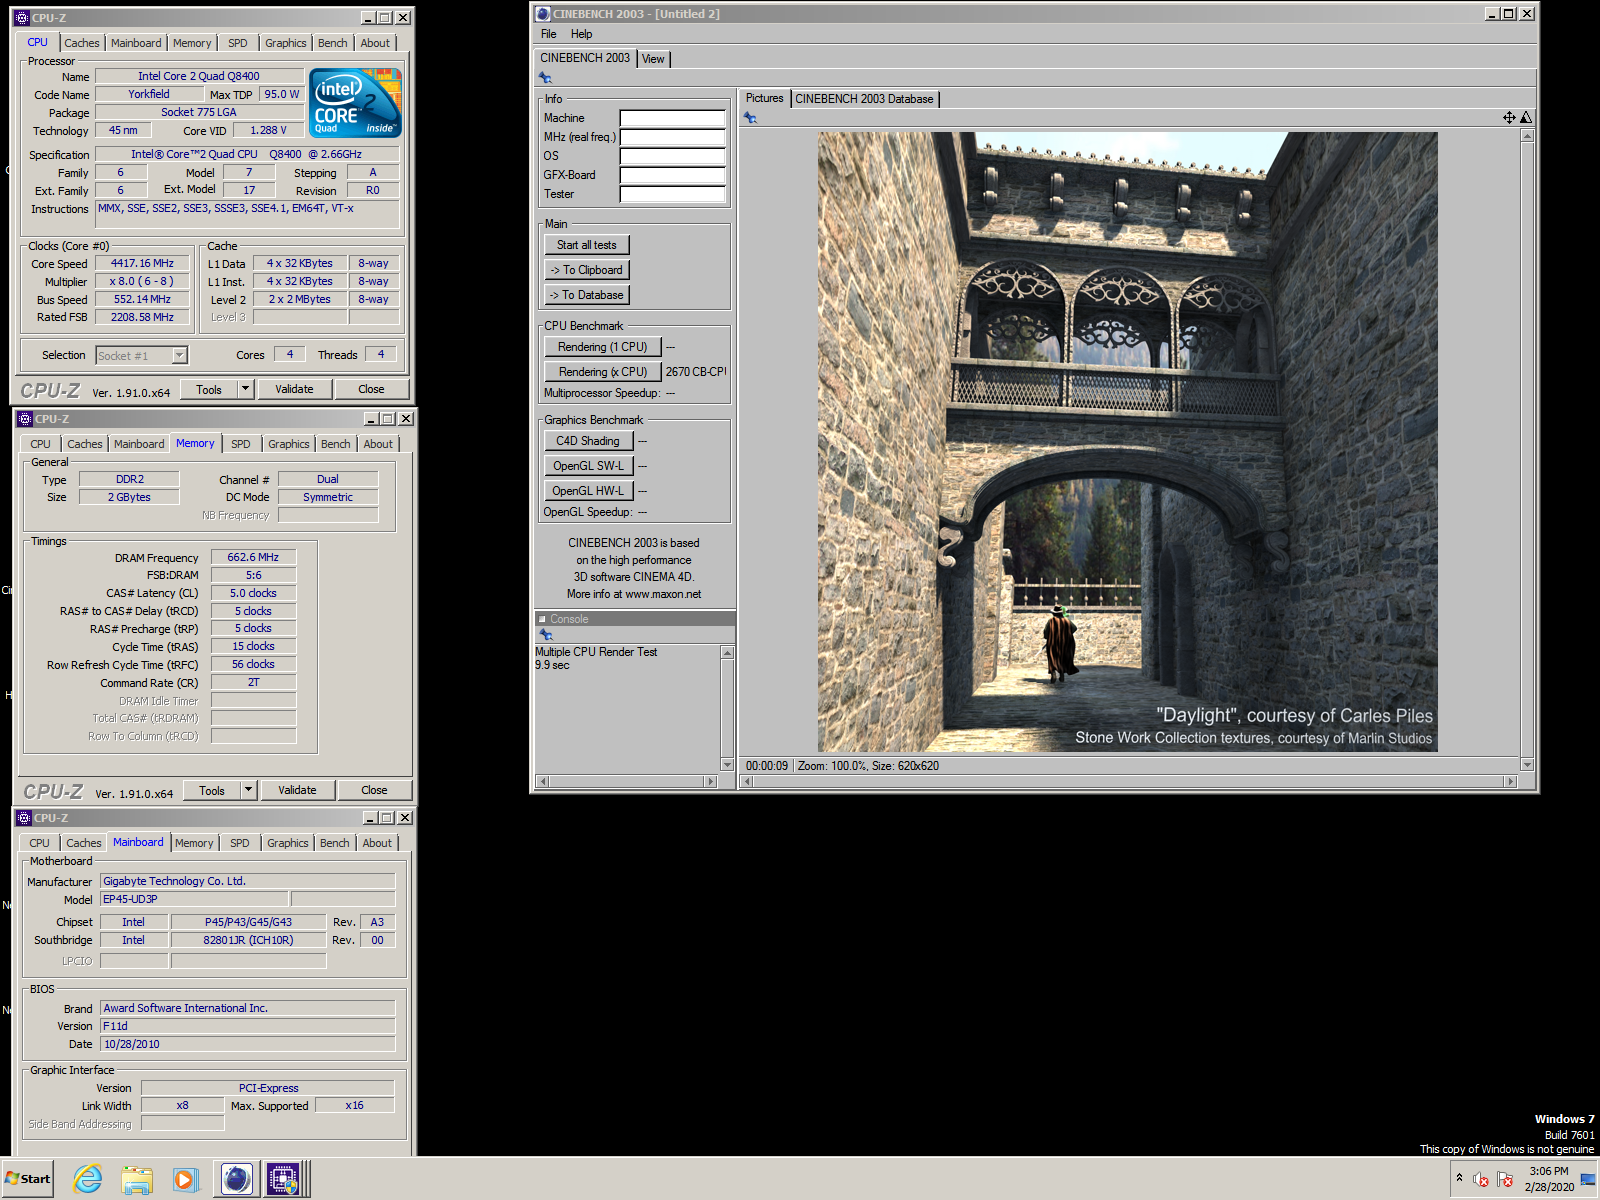Open the About tab in the Mainboard CPU-Z window
1600x1200 pixels.
tap(377, 843)
